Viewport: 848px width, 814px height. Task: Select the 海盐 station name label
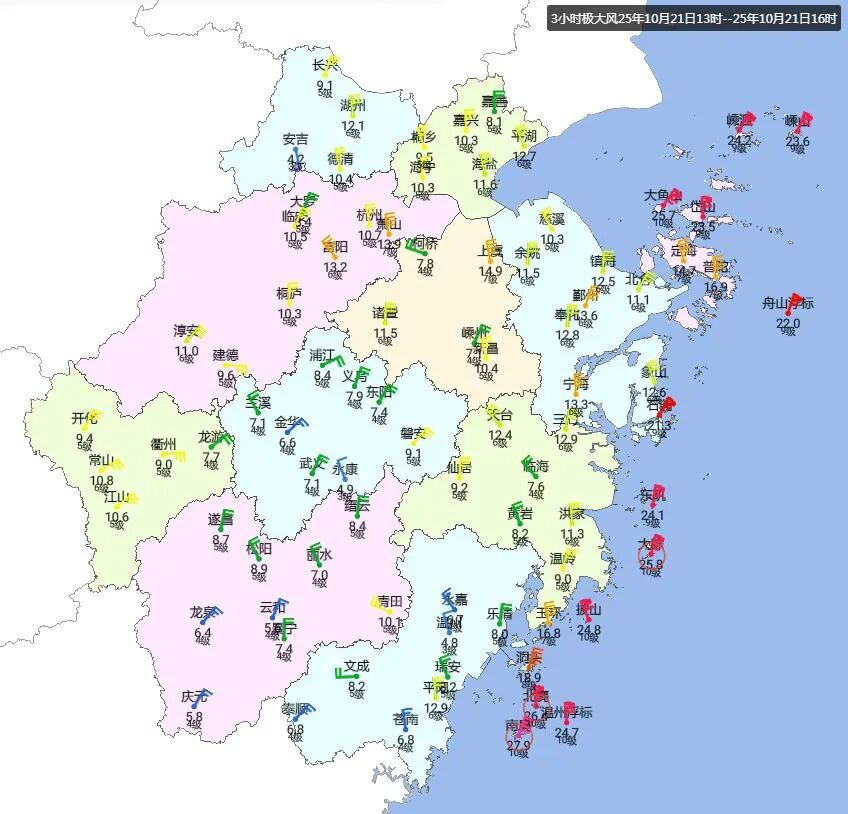(485, 163)
